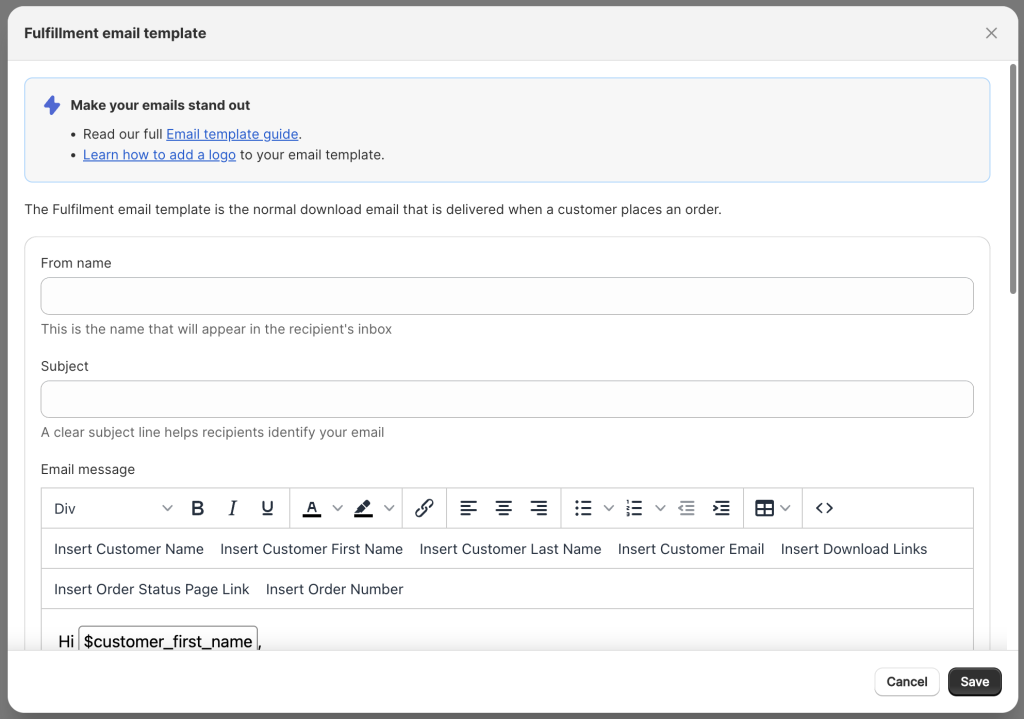The image size is (1024, 719).
Task: Increase indent in the email message
Action: coord(721,508)
